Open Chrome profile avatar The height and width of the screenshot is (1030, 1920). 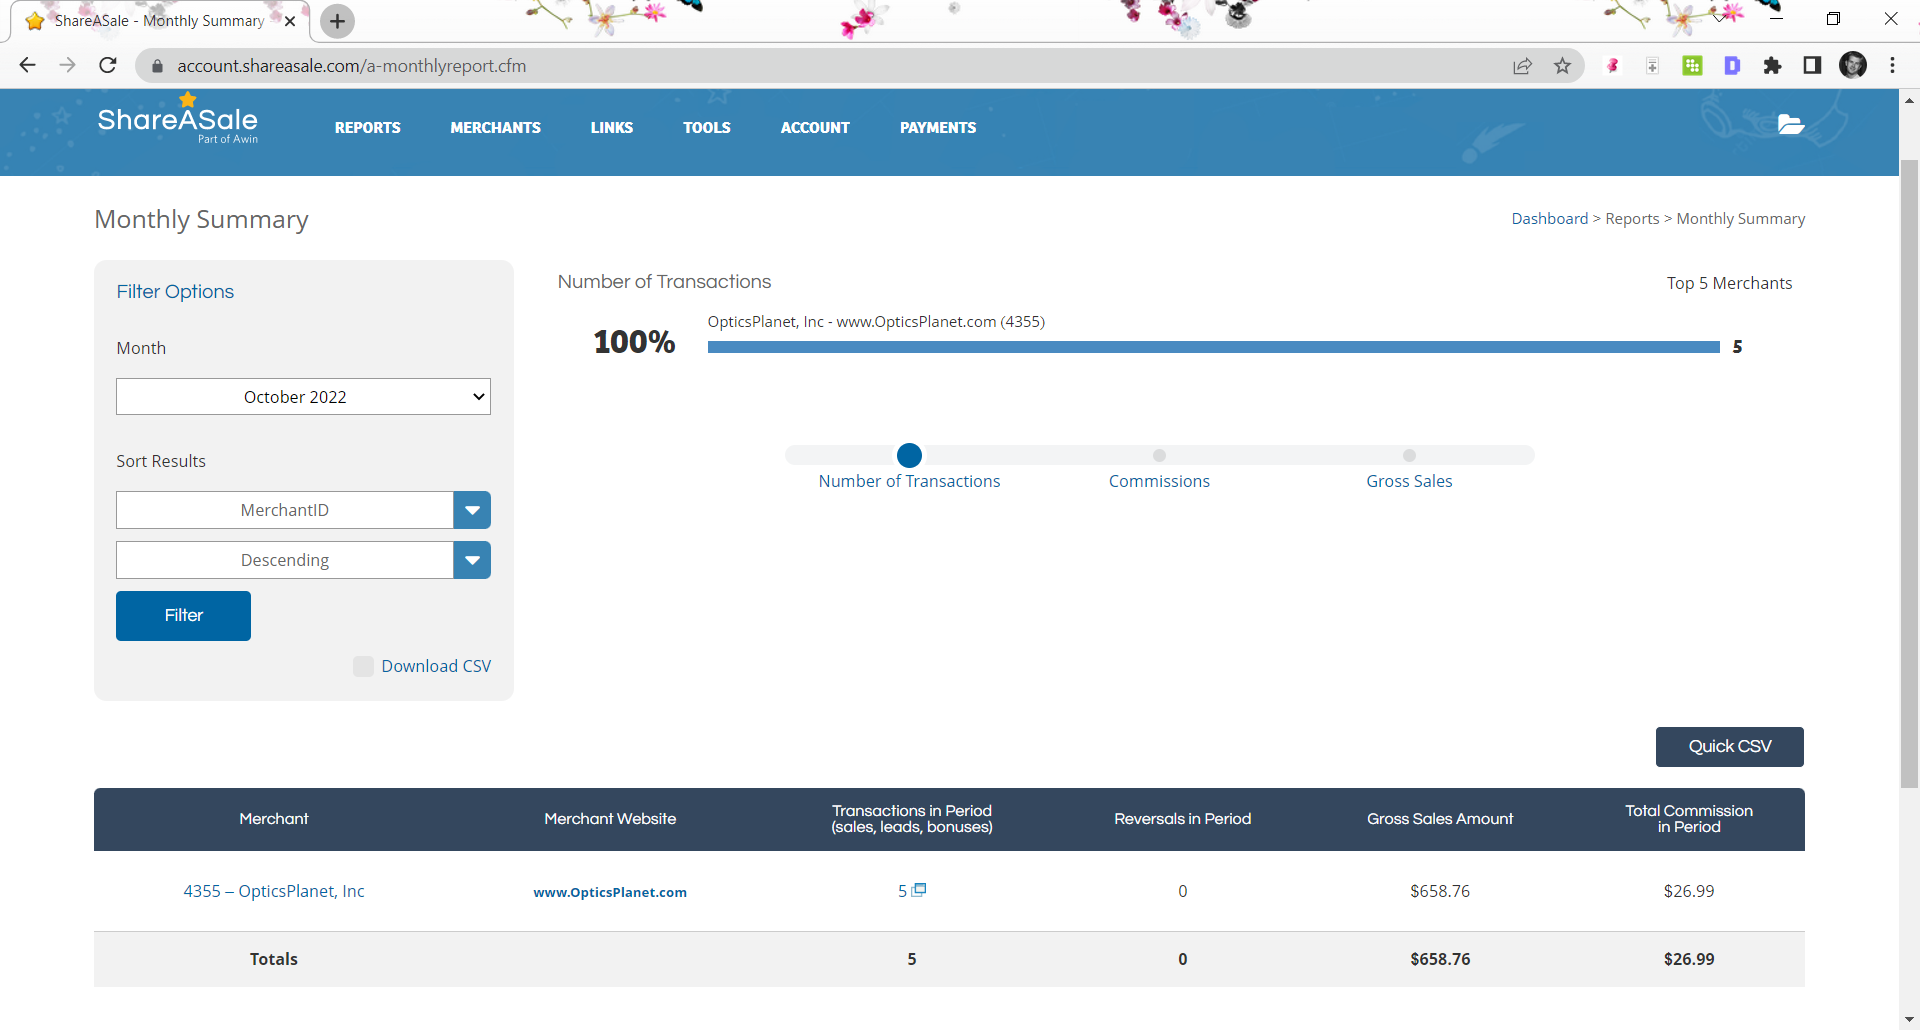coord(1853,66)
